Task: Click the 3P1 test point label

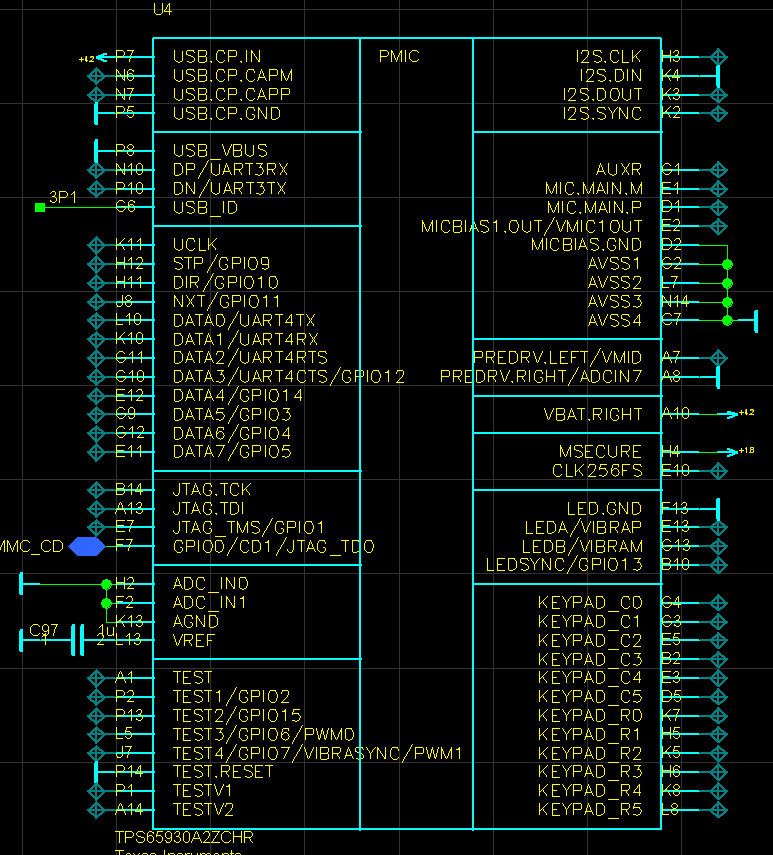Action: pos(63,197)
